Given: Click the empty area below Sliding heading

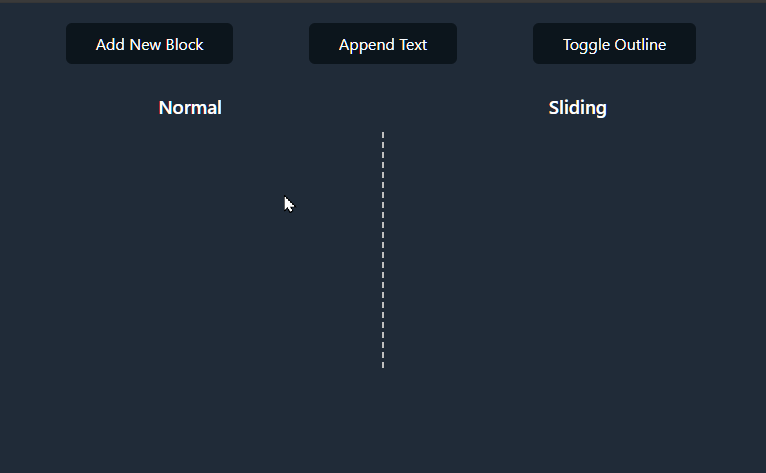Looking at the screenshot, I should (x=576, y=249).
